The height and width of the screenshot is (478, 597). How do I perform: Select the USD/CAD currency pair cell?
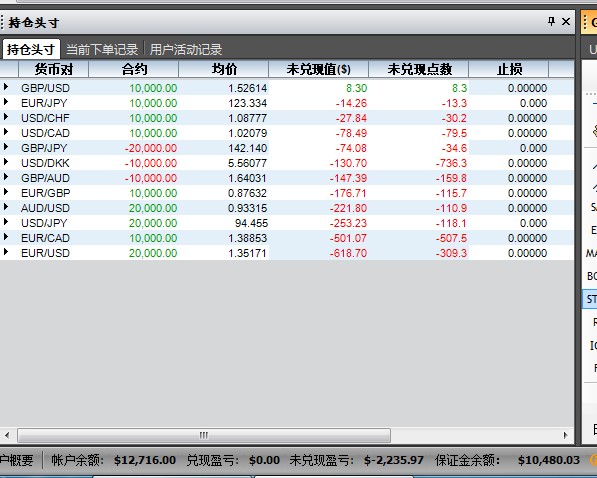point(45,133)
